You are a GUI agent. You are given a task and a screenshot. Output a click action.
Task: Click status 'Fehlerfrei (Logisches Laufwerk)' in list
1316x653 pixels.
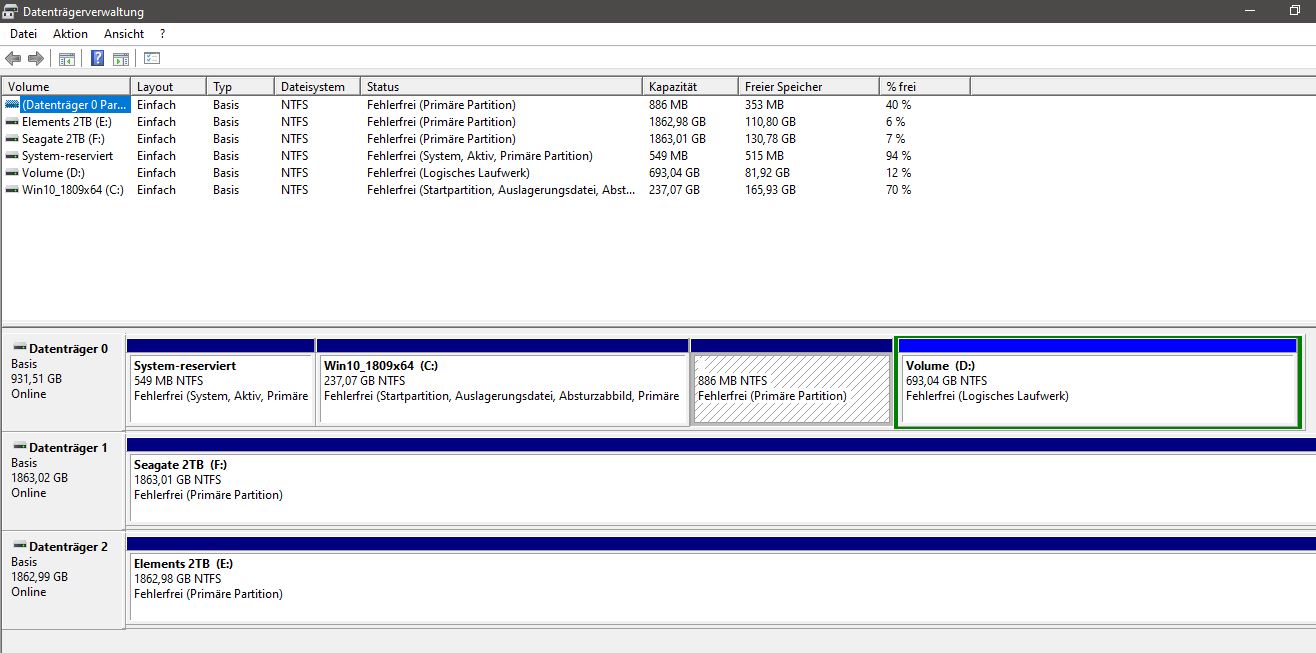coord(448,173)
